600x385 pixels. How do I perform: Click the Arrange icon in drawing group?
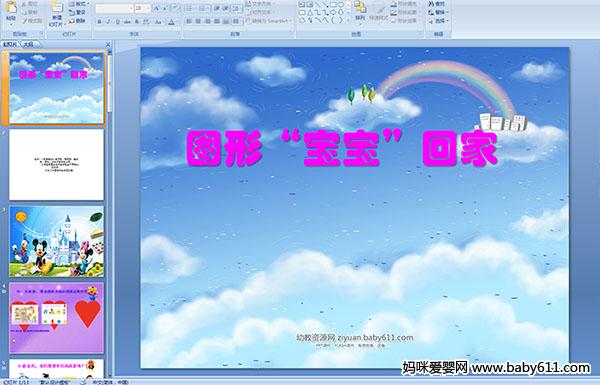click(x=360, y=11)
